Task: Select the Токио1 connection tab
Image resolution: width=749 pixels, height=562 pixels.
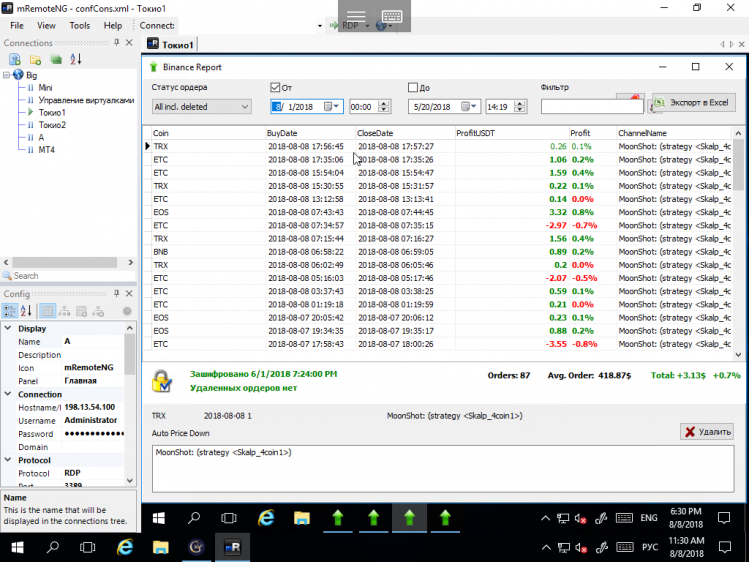Action: 171,44
